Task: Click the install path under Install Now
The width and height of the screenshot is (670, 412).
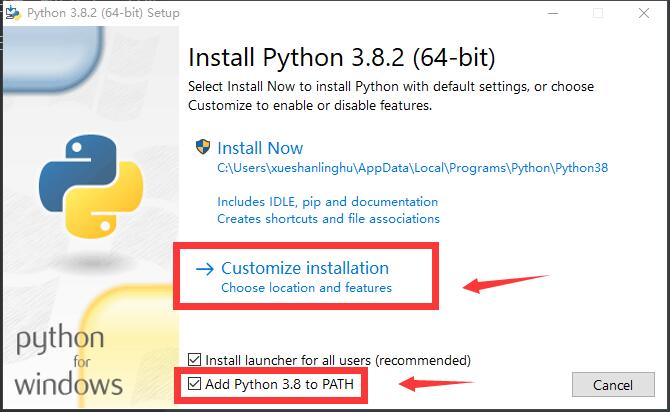Action: 412,168
